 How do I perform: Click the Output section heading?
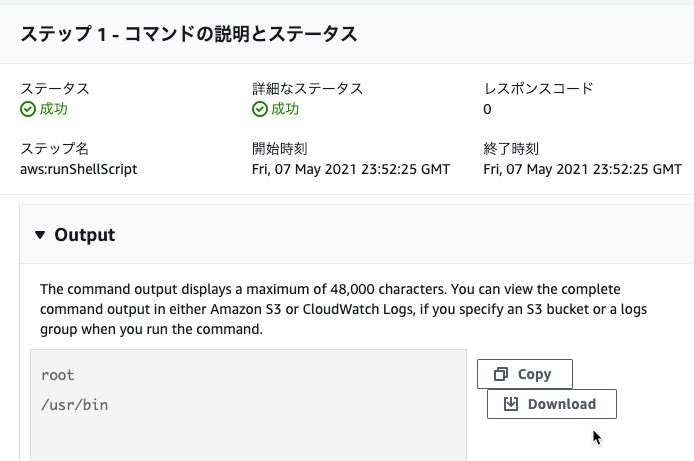(x=85, y=235)
